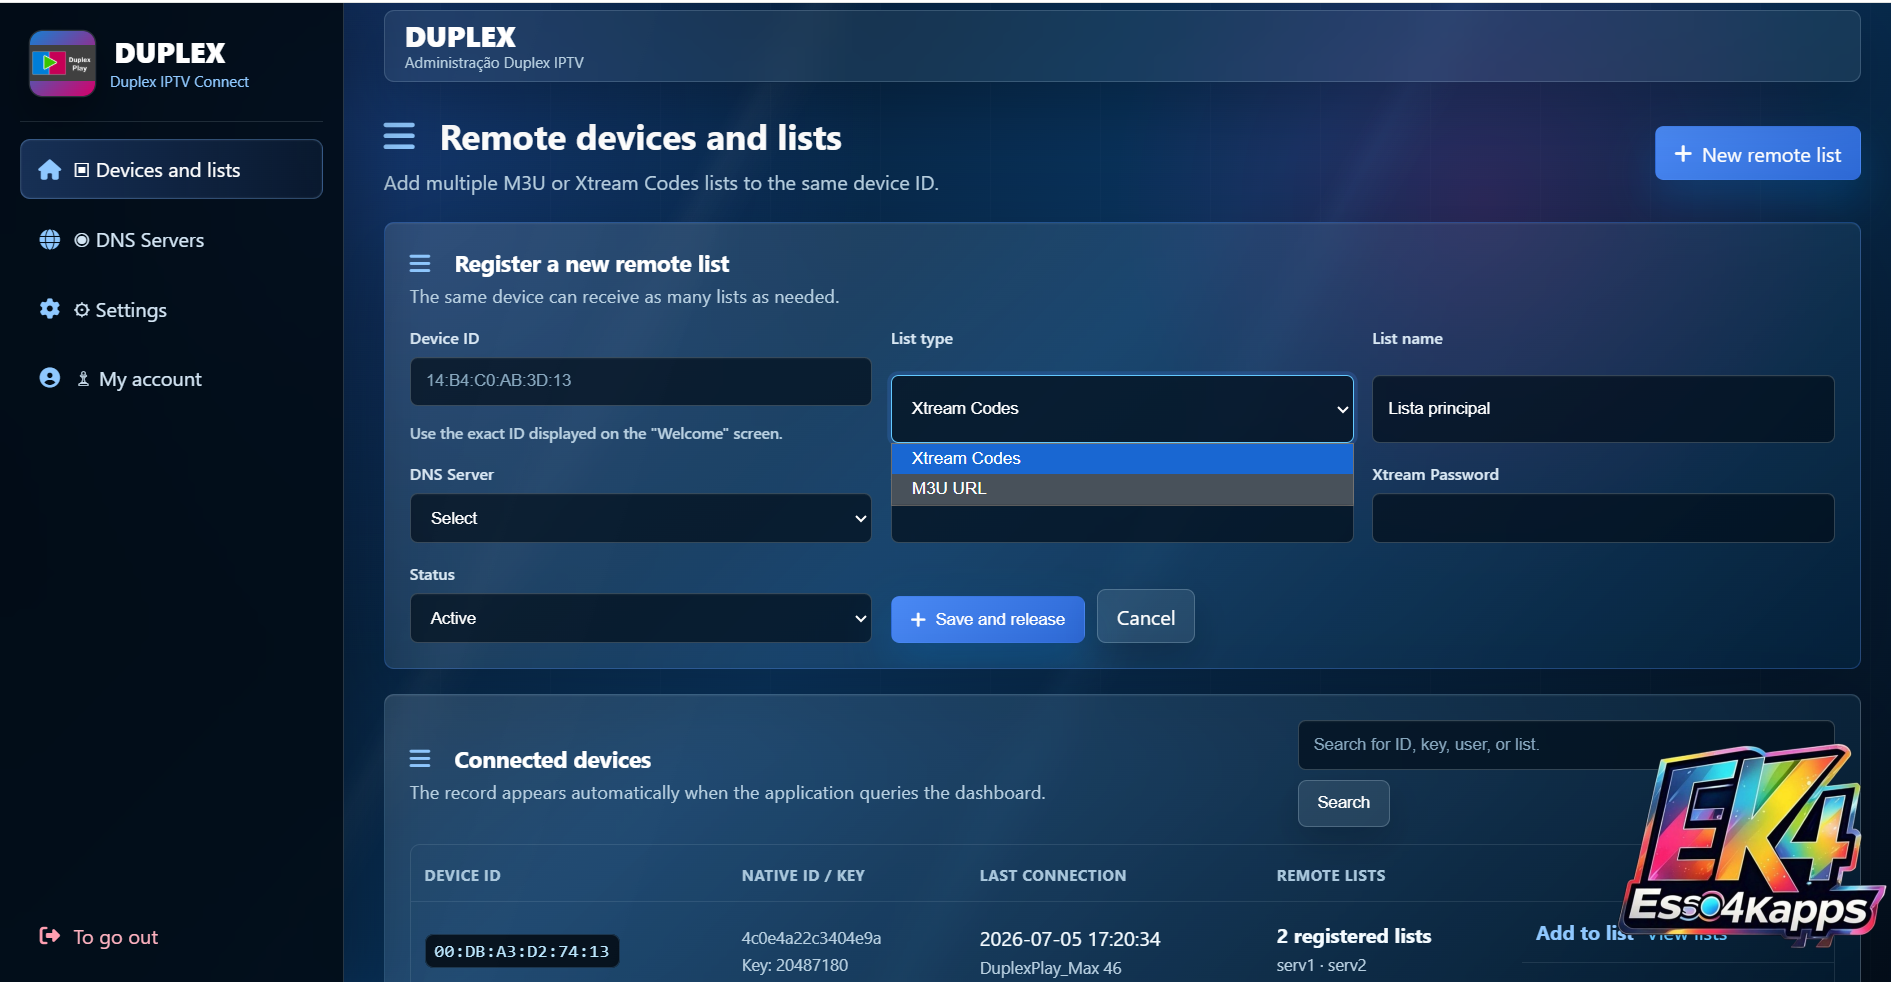Click the home icon beside Devices and lists
This screenshot has width=1891, height=982.
(x=49, y=170)
